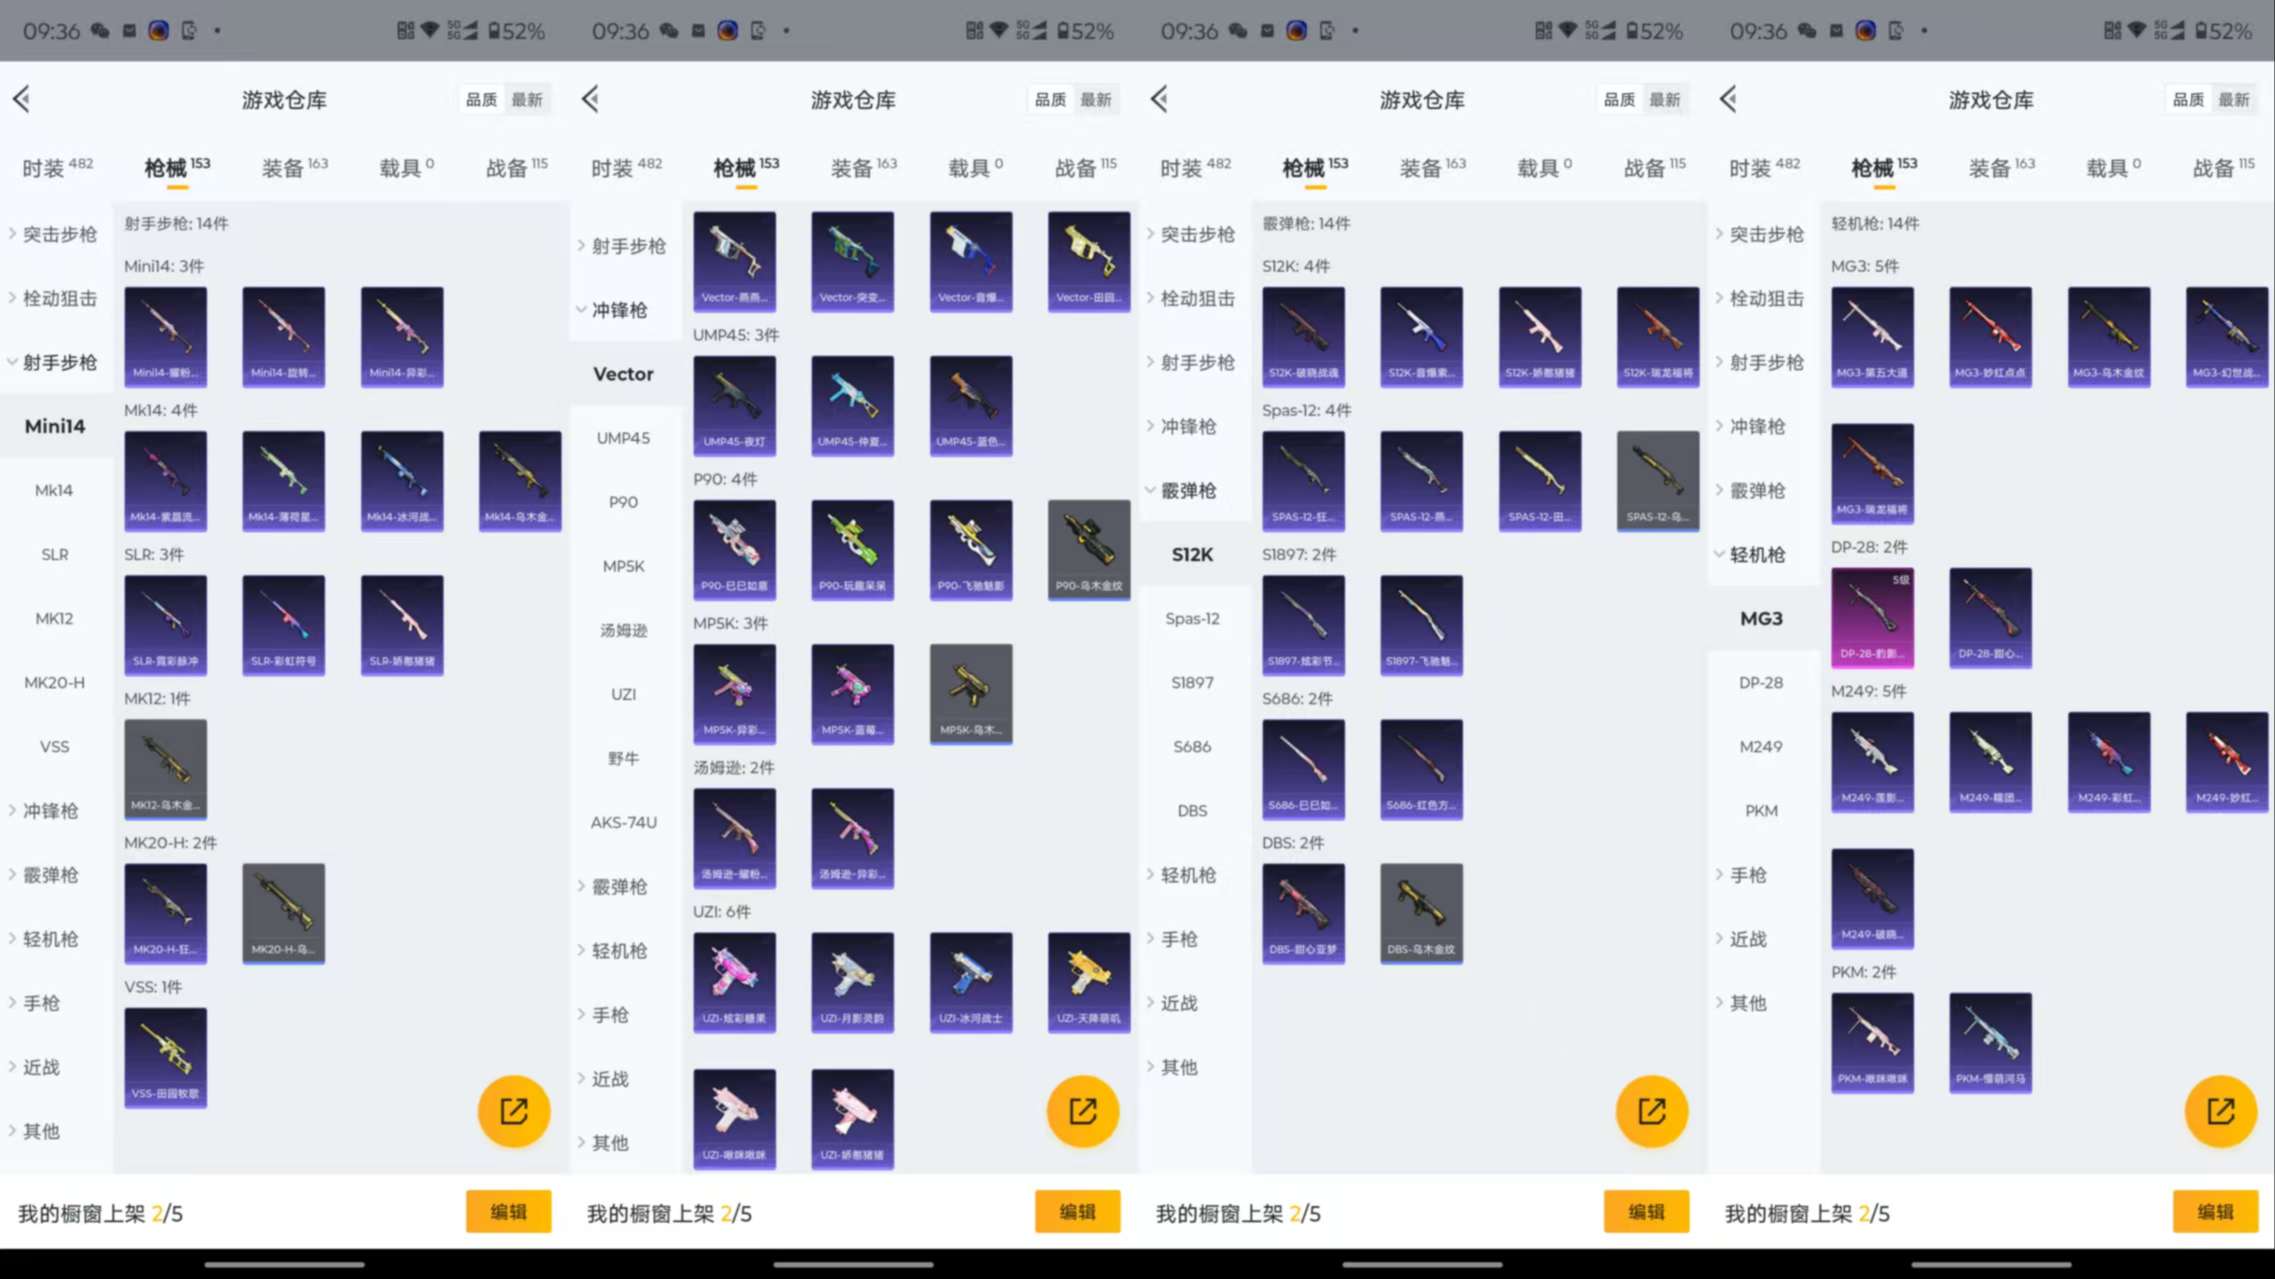The image size is (2275, 1279).
Task: Tap the gray MP5K skin thumbnail
Action: [x=970, y=692]
